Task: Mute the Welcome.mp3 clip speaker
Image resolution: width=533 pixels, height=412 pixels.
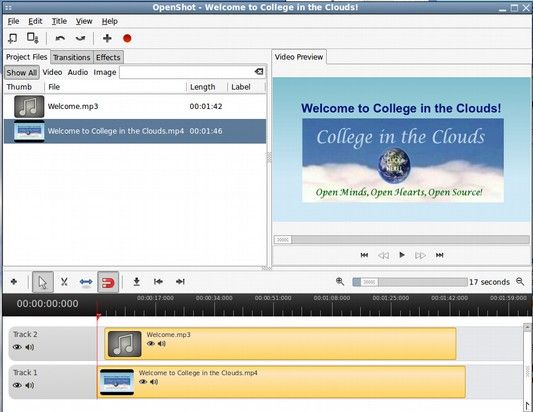Action: (x=162, y=344)
